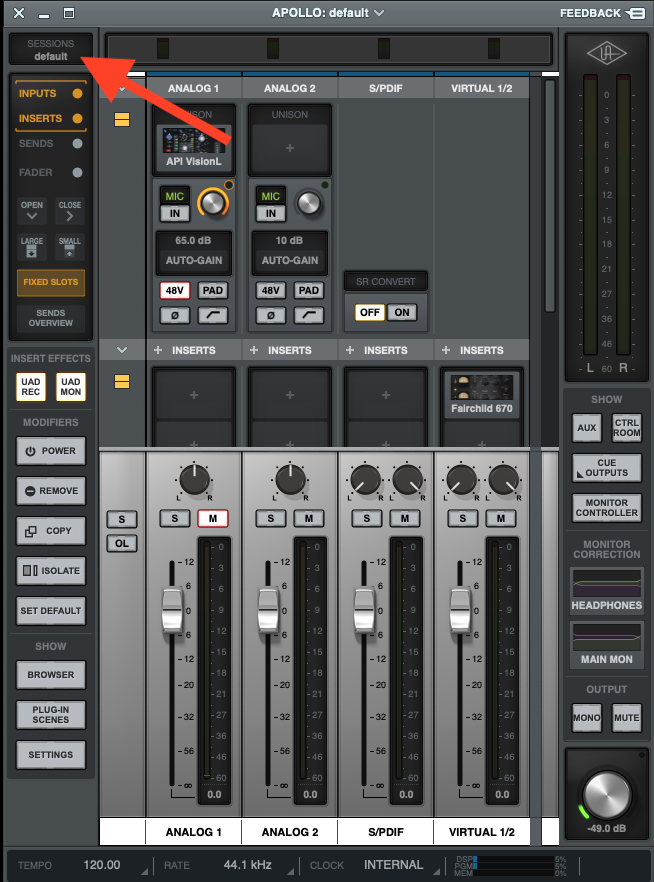Click the OPEN sections chevron
Screen dimensions: 654x882
point(31,211)
